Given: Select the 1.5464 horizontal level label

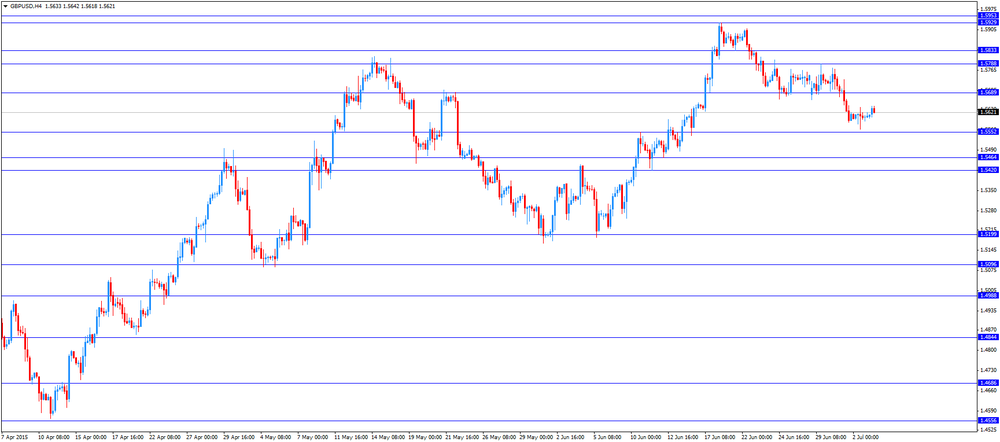Looking at the screenshot, I should [988, 158].
